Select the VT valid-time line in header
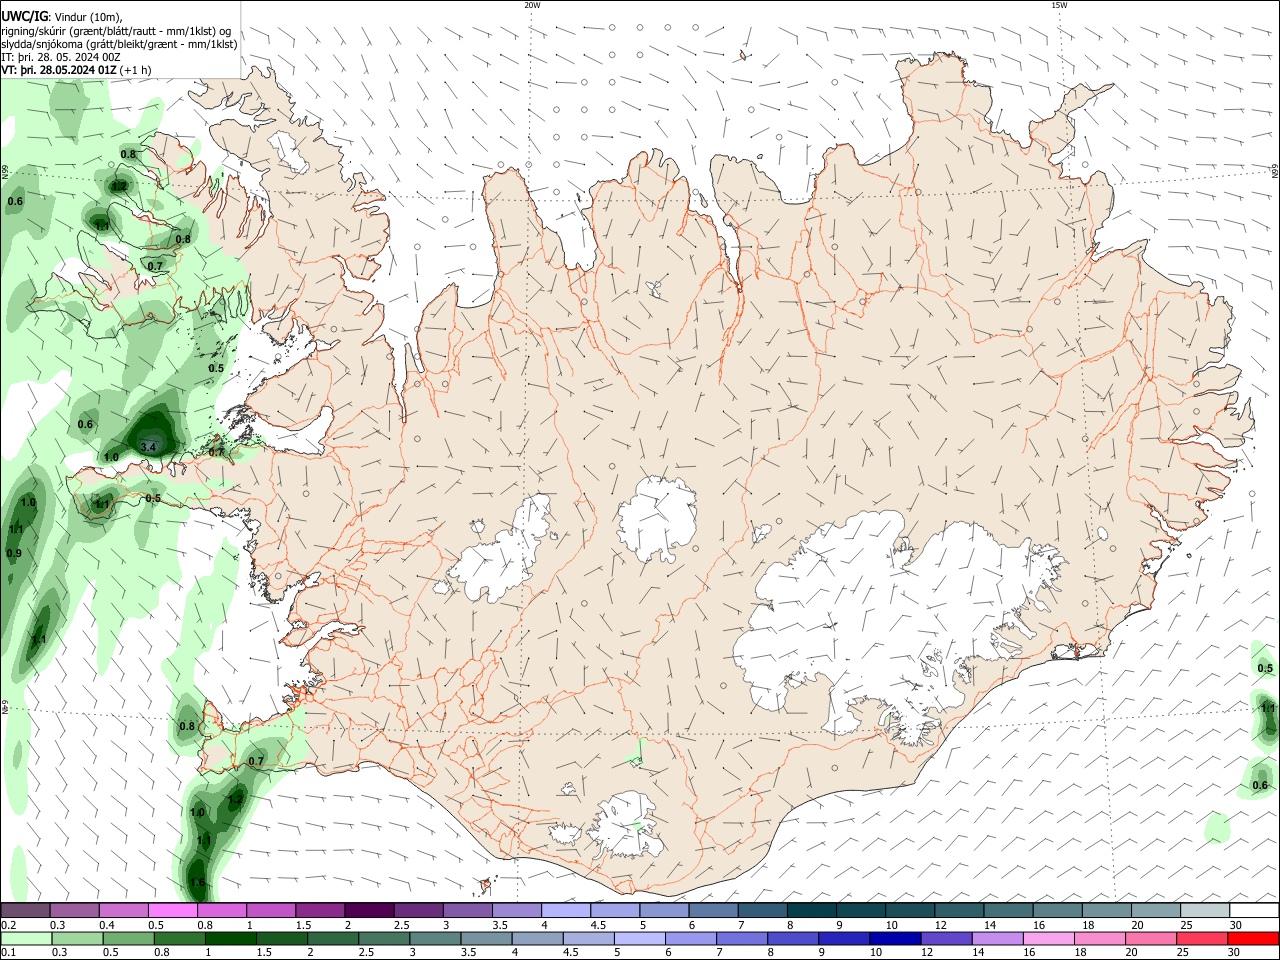 point(76,70)
